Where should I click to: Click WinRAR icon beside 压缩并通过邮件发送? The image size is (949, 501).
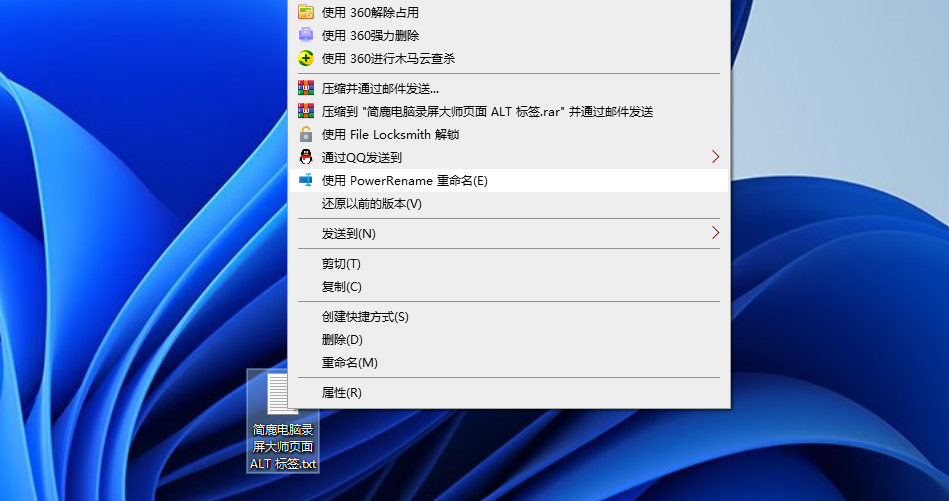306,88
